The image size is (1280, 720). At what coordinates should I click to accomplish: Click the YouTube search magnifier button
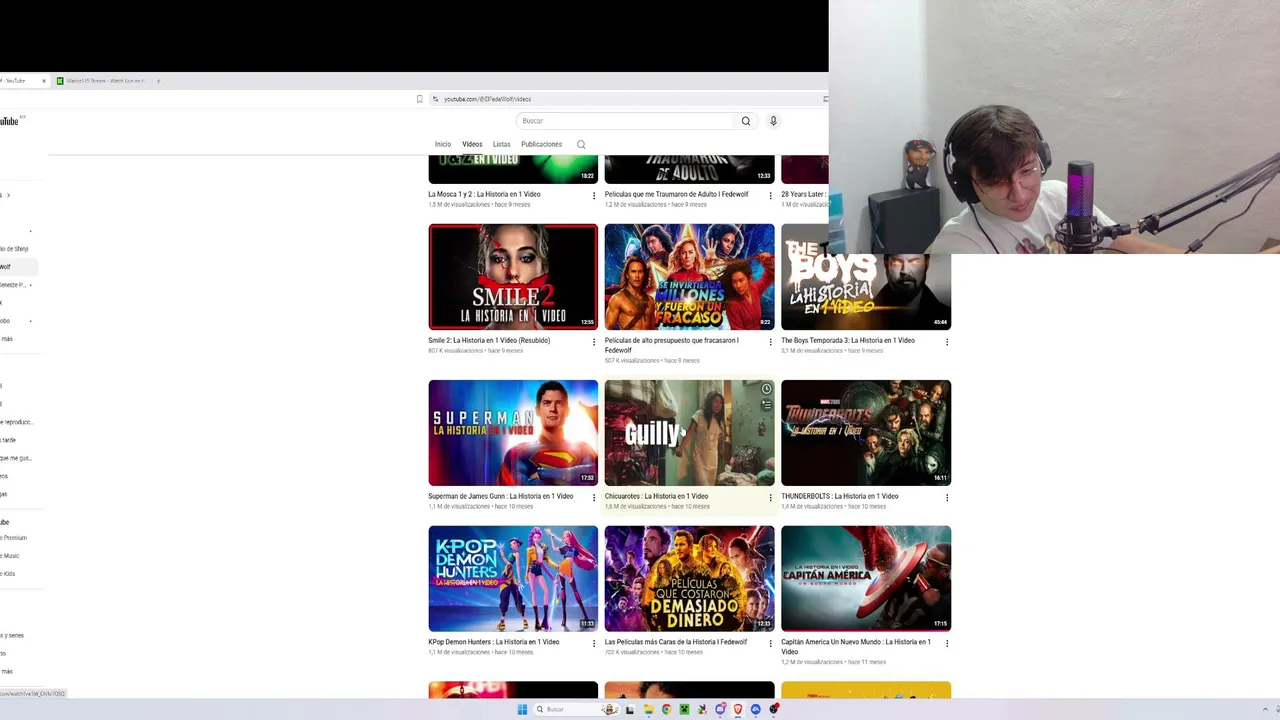(x=745, y=121)
